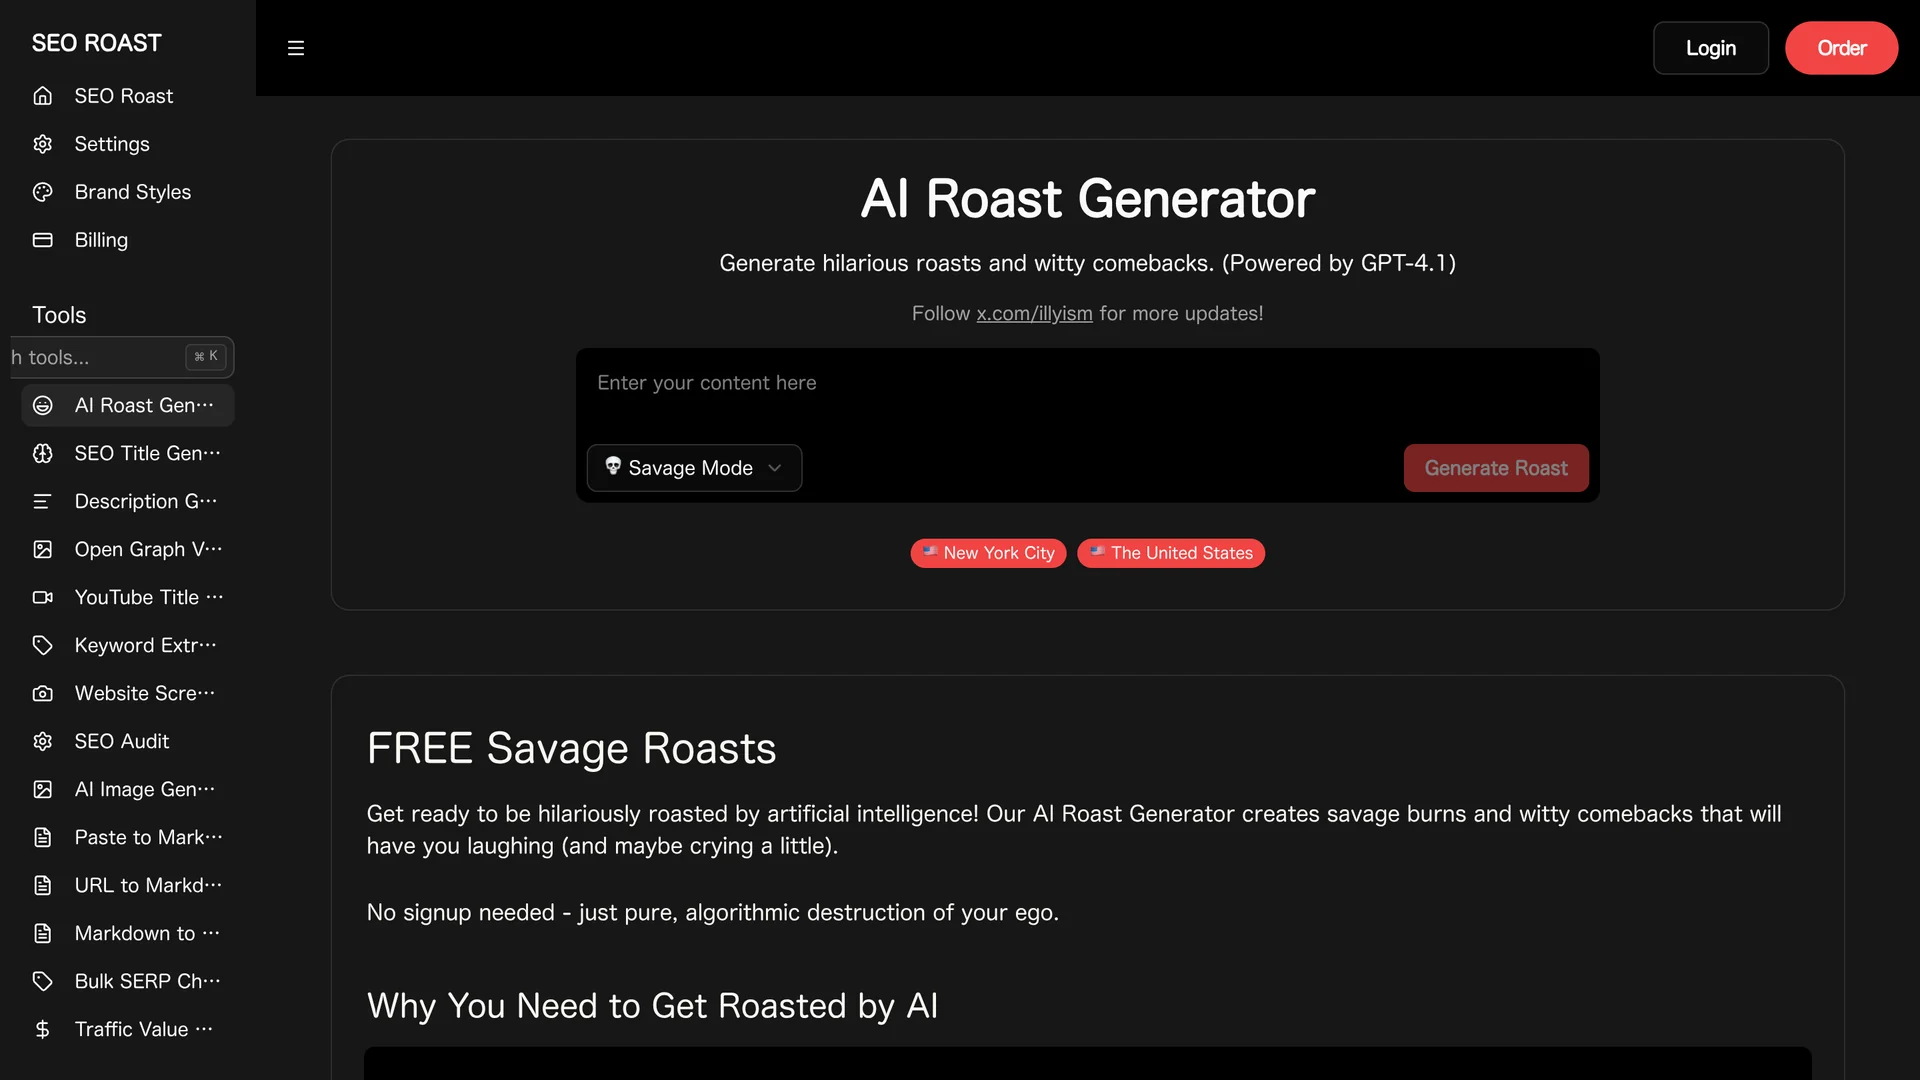Select AI Roast Gen… in the tools list

(x=127, y=405)
